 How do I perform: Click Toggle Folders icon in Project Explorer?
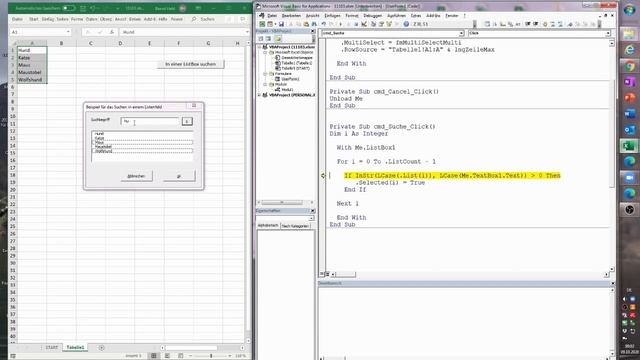click(x=277, y=38)
